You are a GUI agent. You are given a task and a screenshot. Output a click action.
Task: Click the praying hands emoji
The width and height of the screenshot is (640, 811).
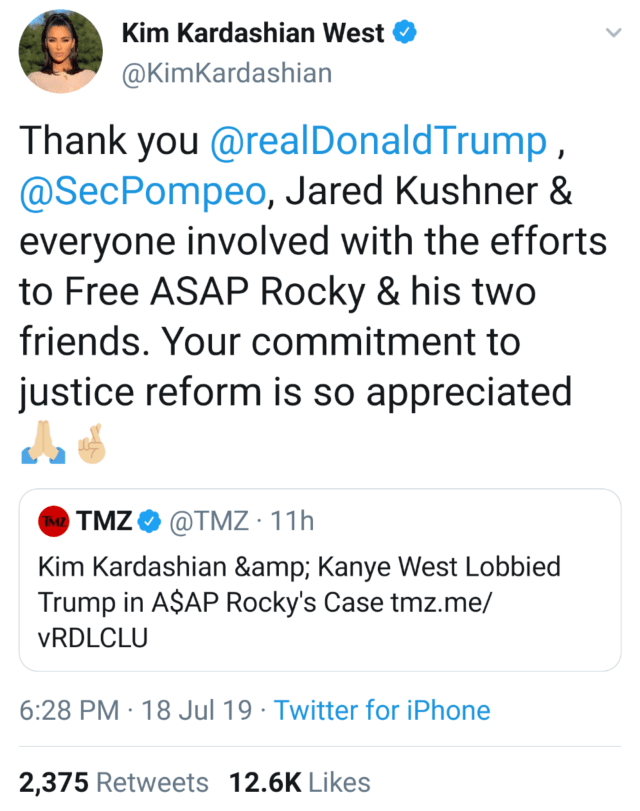coord(43,443)
